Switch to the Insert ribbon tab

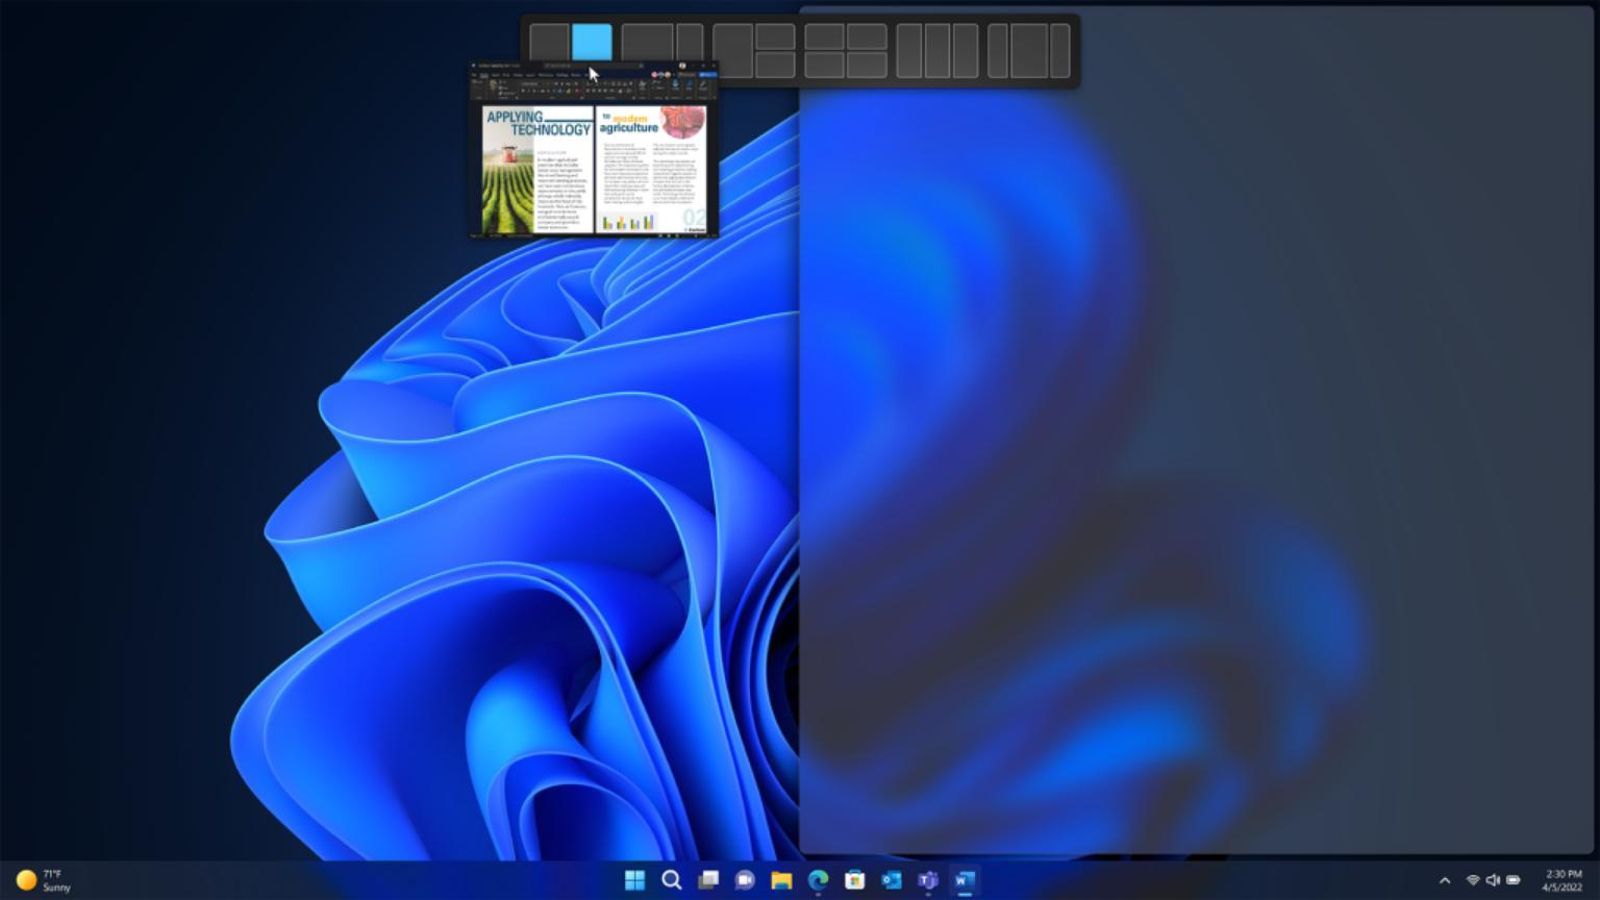[x=494, y=75]
